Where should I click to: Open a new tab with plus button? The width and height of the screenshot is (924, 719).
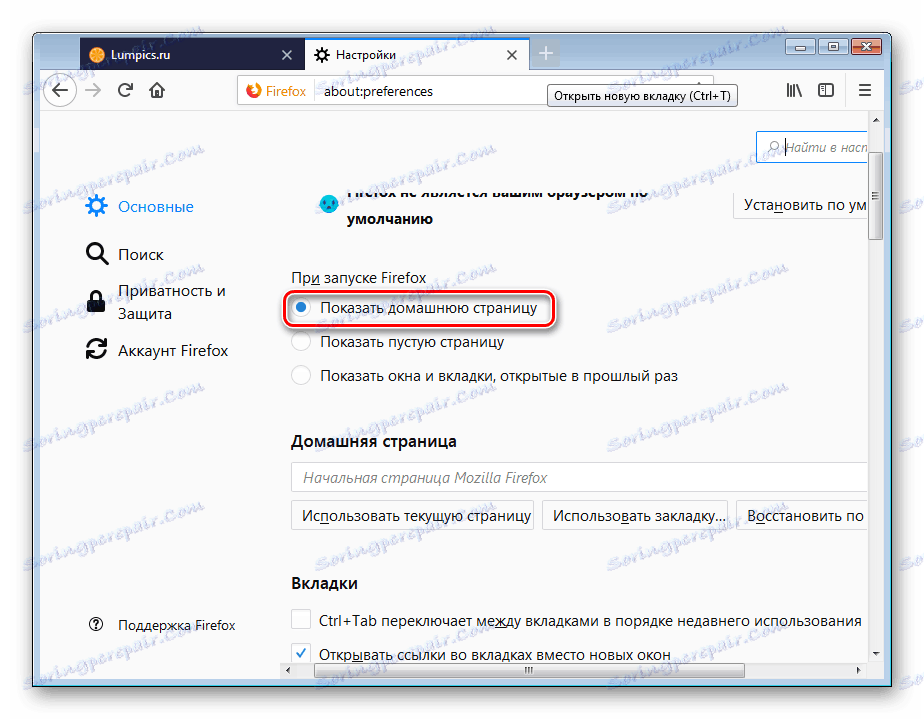pyautogui.click(x=546, y=54)
